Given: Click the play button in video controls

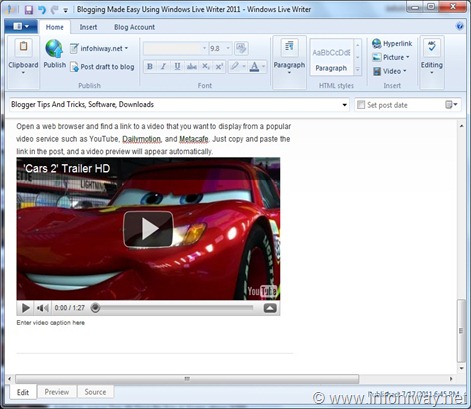Looking at the screenshot, I should tap(25, 308).
